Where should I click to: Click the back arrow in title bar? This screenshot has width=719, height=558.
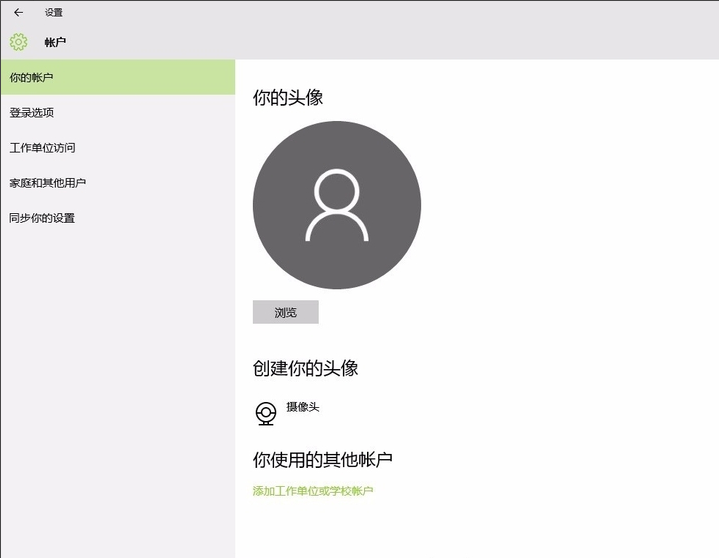(x=18, y=13)
